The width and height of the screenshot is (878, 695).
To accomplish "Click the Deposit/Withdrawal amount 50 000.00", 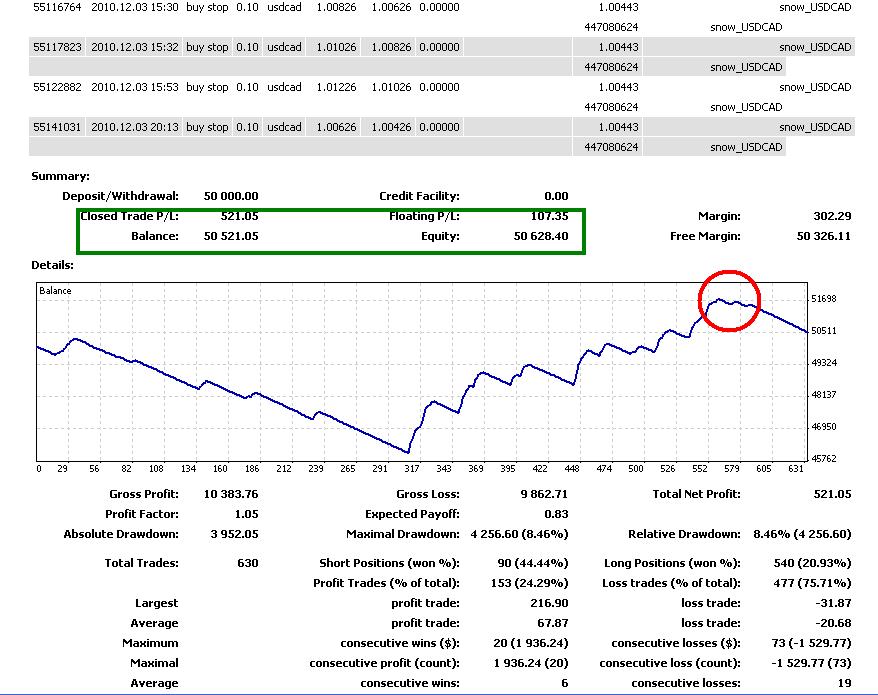I will tap(231, 196).
